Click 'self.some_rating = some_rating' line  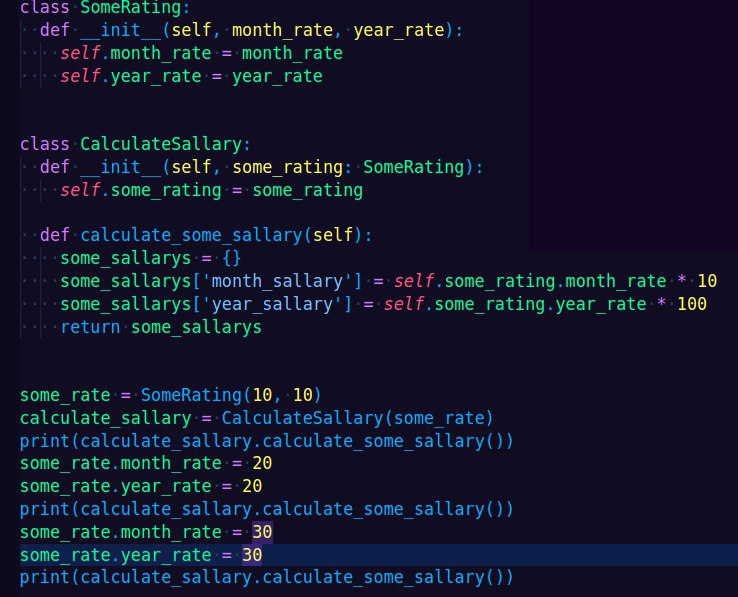coord(212,190)
